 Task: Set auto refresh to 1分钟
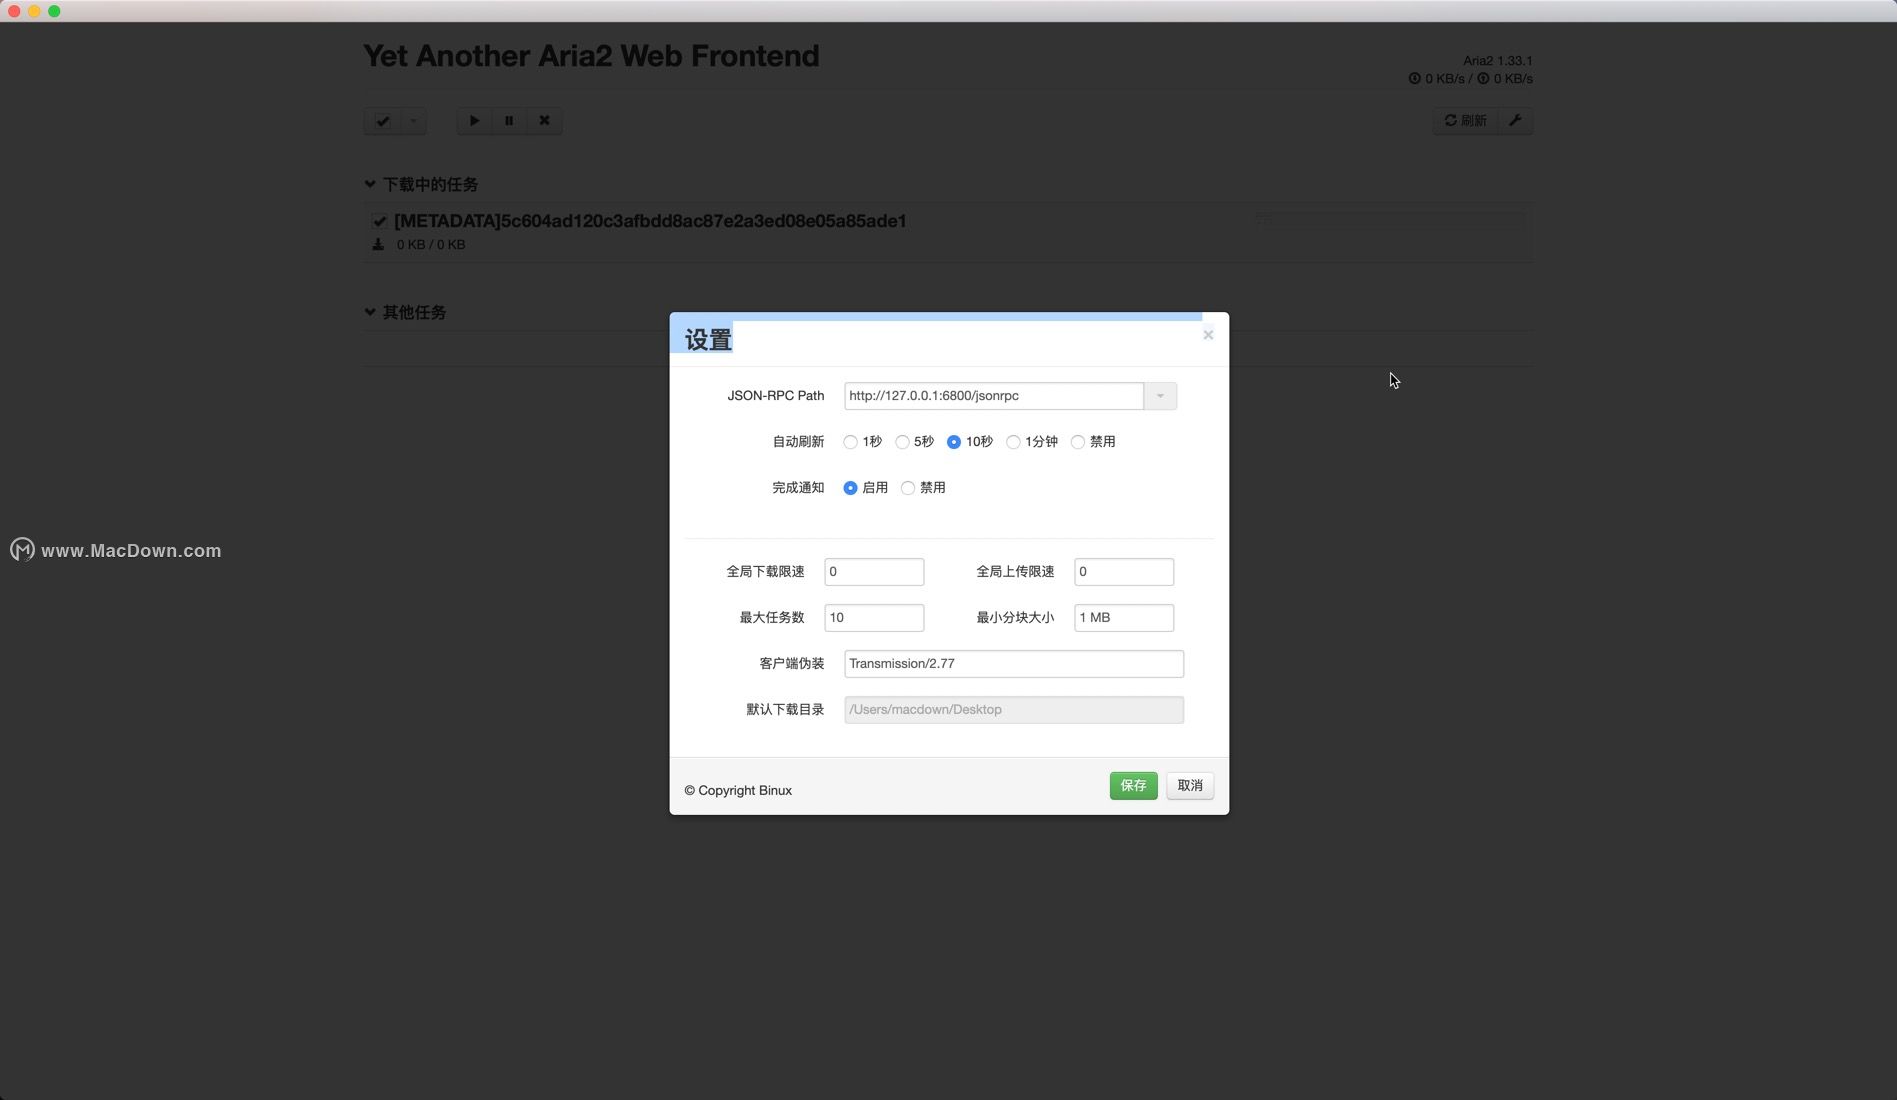1014,442
